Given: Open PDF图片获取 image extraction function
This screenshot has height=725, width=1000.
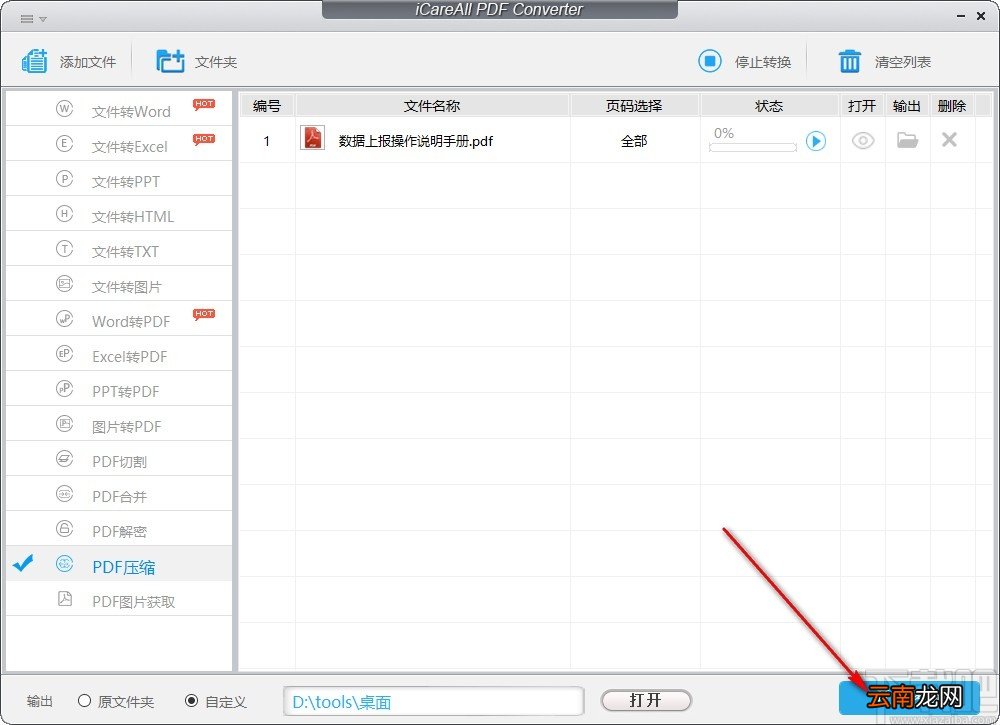Looking at the screenshot, I should 119,599.
